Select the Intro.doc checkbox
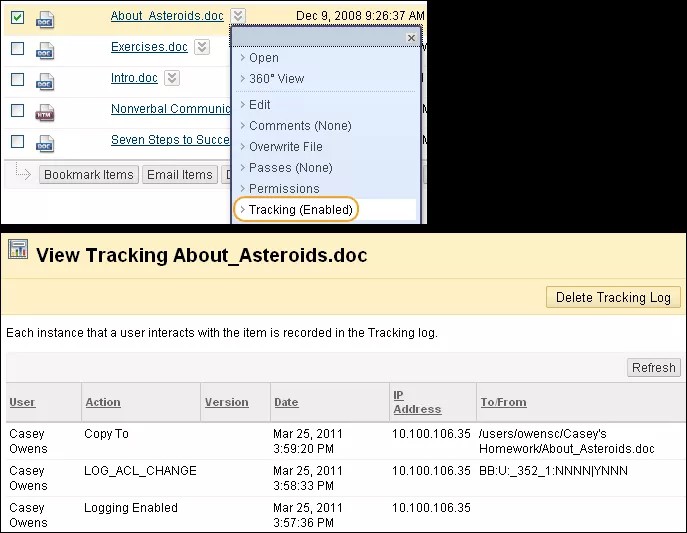 (17, 79)
